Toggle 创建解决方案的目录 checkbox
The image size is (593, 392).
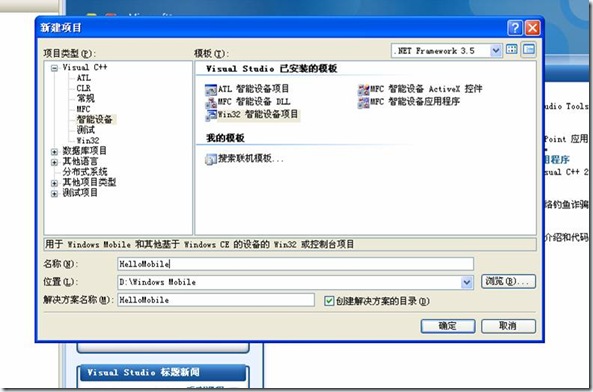[x=329, y=301]
